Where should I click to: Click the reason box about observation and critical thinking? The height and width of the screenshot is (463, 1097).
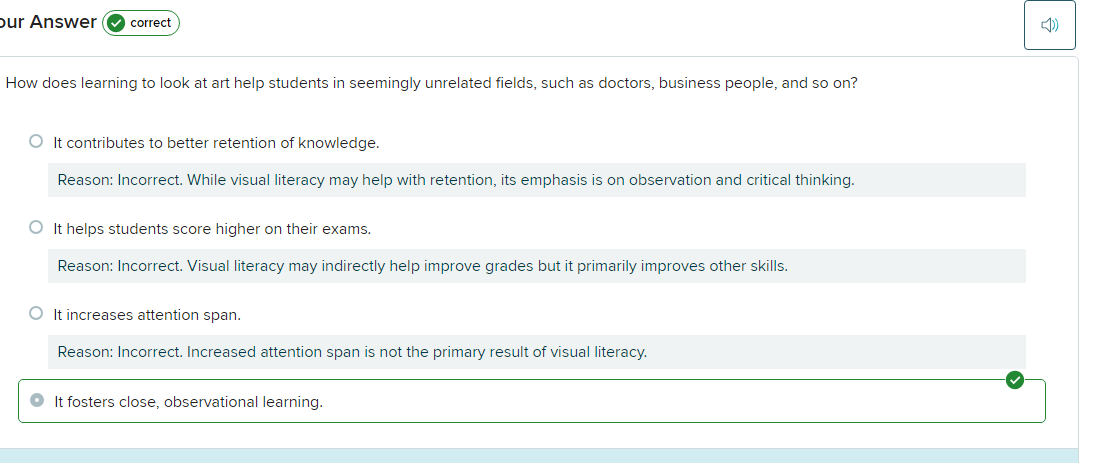coord(536,180)
